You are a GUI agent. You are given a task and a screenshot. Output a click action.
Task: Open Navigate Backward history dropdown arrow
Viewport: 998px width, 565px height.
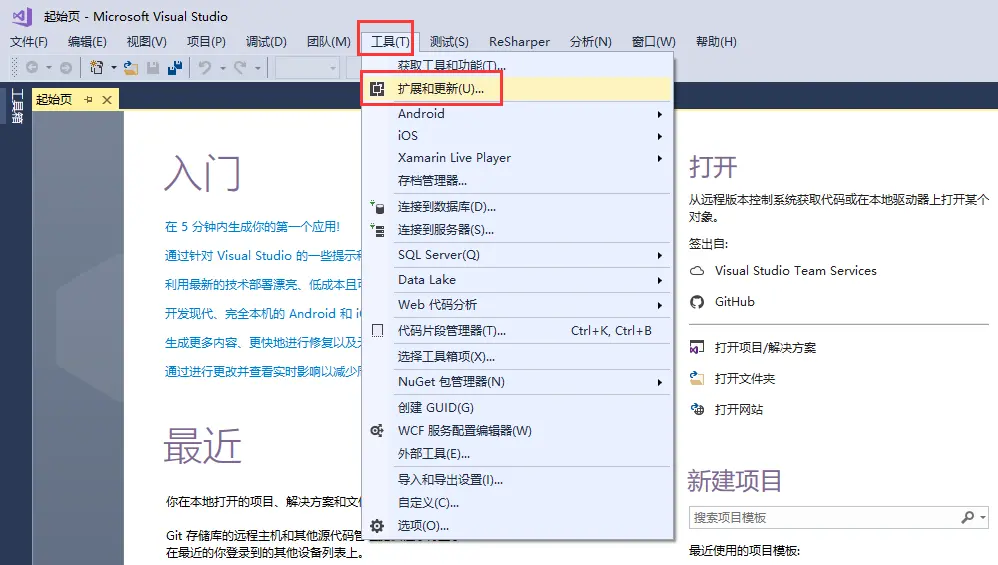(x=48, y=67)
